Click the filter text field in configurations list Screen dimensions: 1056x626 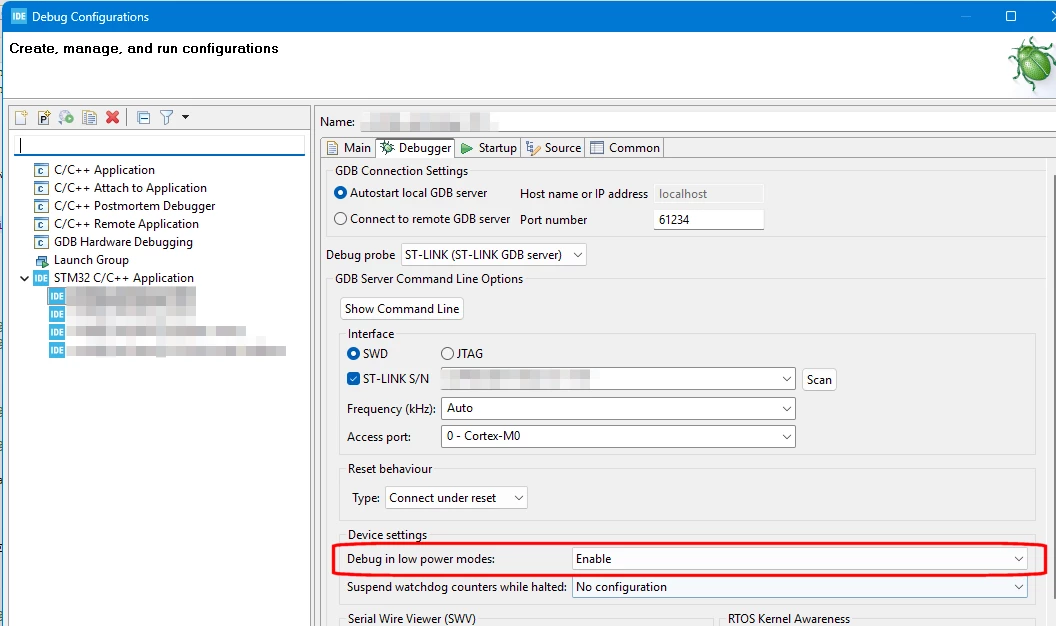click(160, 145)
